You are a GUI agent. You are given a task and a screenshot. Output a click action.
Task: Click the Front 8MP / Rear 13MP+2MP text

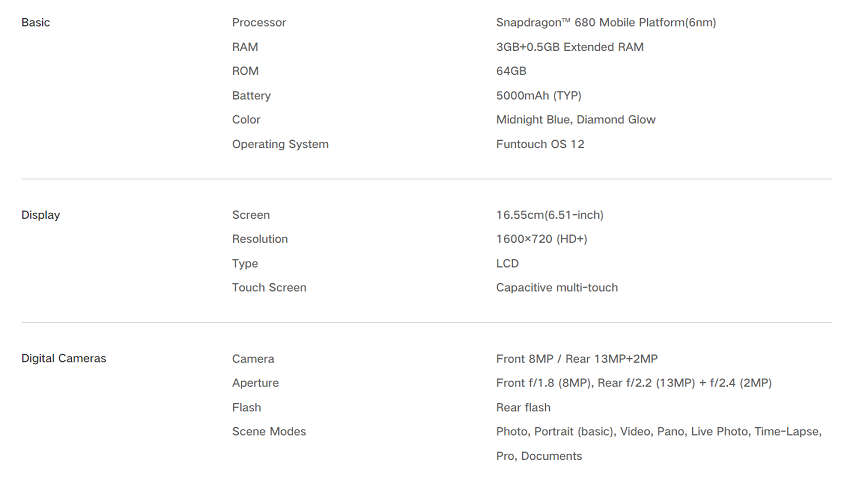[x=577, y=359]
